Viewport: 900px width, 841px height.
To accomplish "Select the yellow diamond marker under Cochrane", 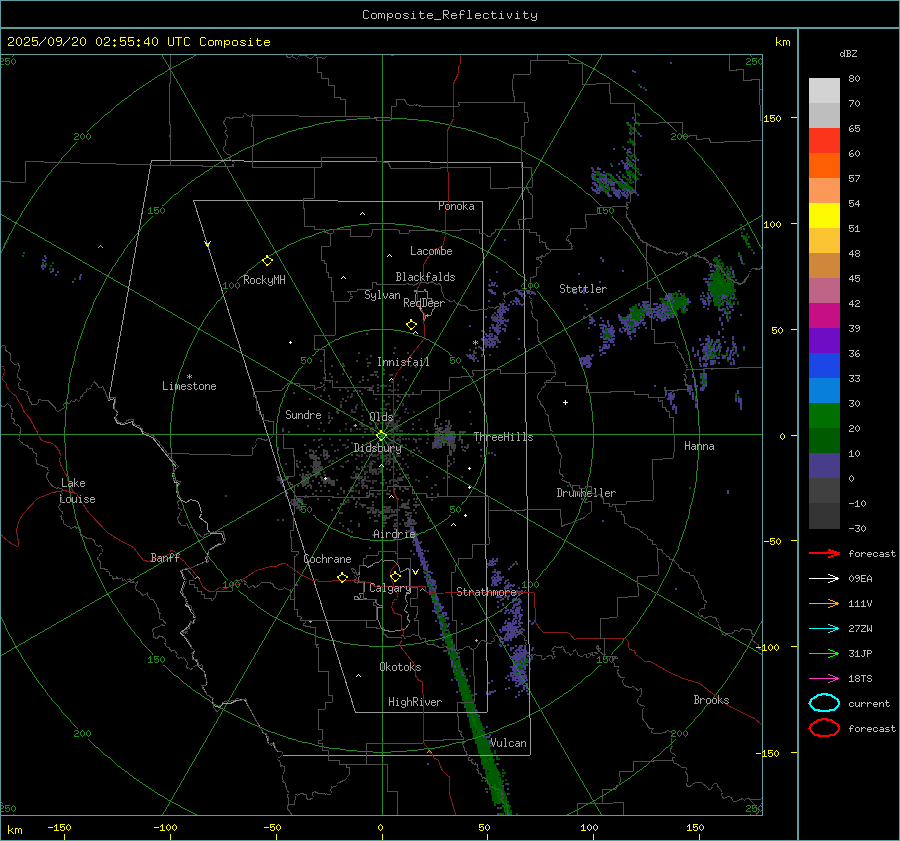I will click(343, 578).
